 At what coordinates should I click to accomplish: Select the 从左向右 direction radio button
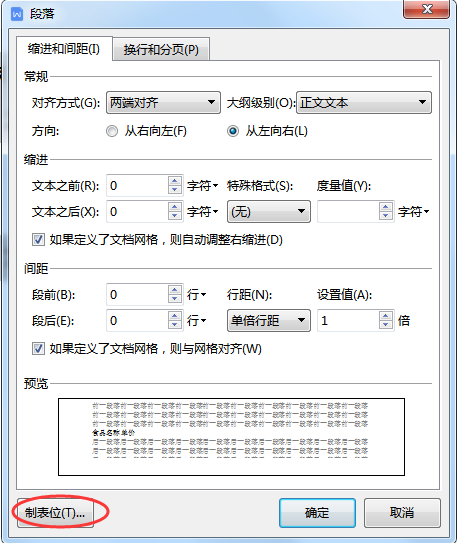(233, 131)
